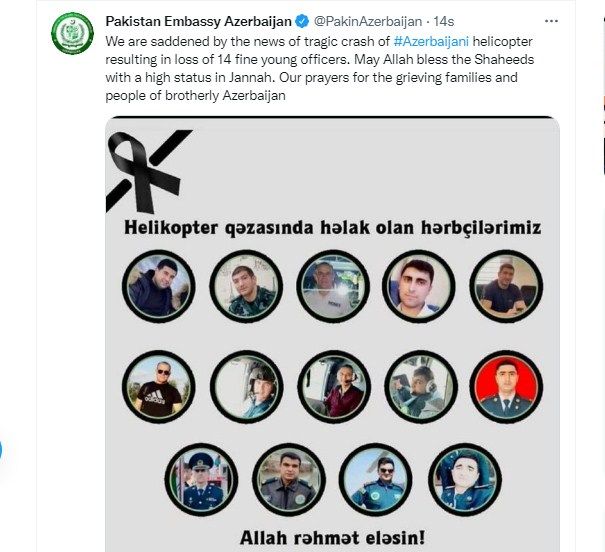Select portrait of man in Adidas shirt
Image resolution: width=605 pixels, height=552 pixels.
point(159,387)
